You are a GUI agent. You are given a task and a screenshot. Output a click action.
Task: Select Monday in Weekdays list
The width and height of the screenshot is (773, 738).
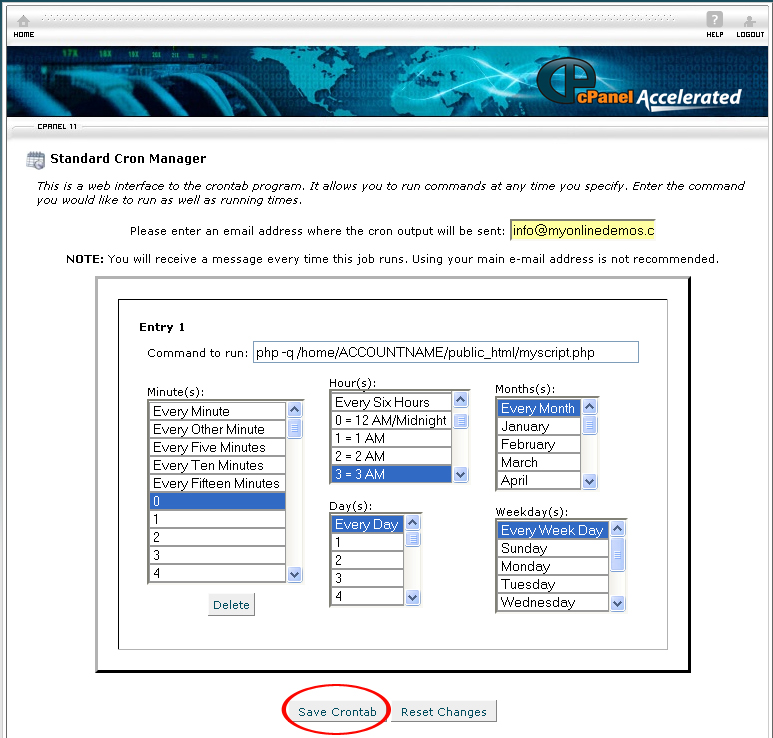553,566
